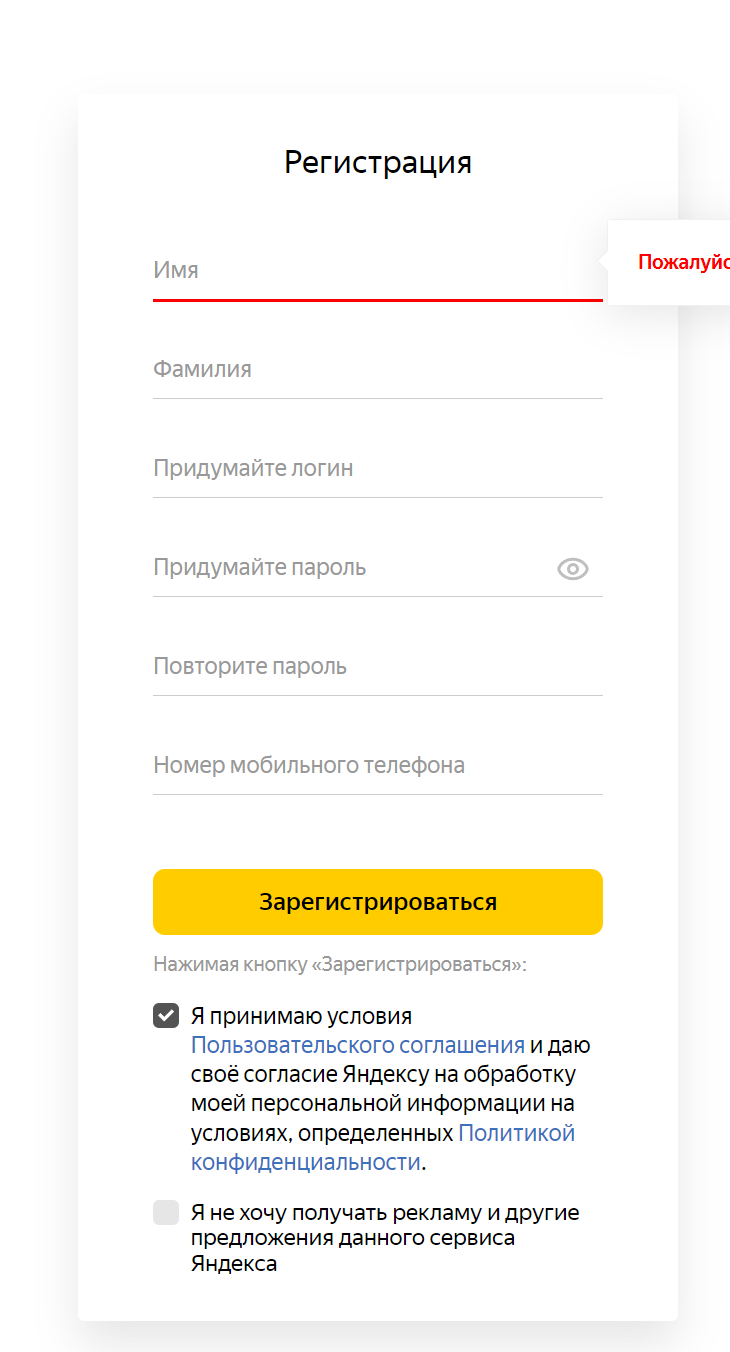
Task: Click the Регистрация heading
Action: [378, 162]
